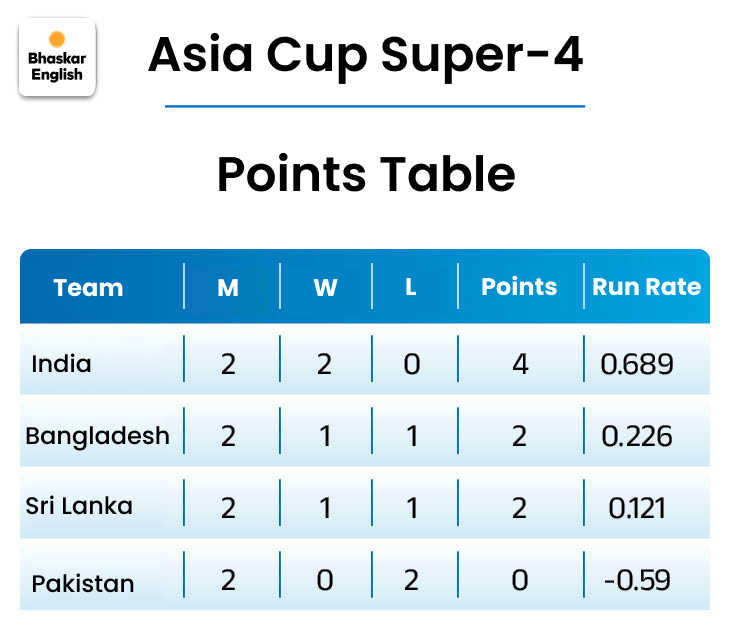This screenshot has width=730, height=630.
Task: Select the Bangladesh team name
Action: click(97, 436)
